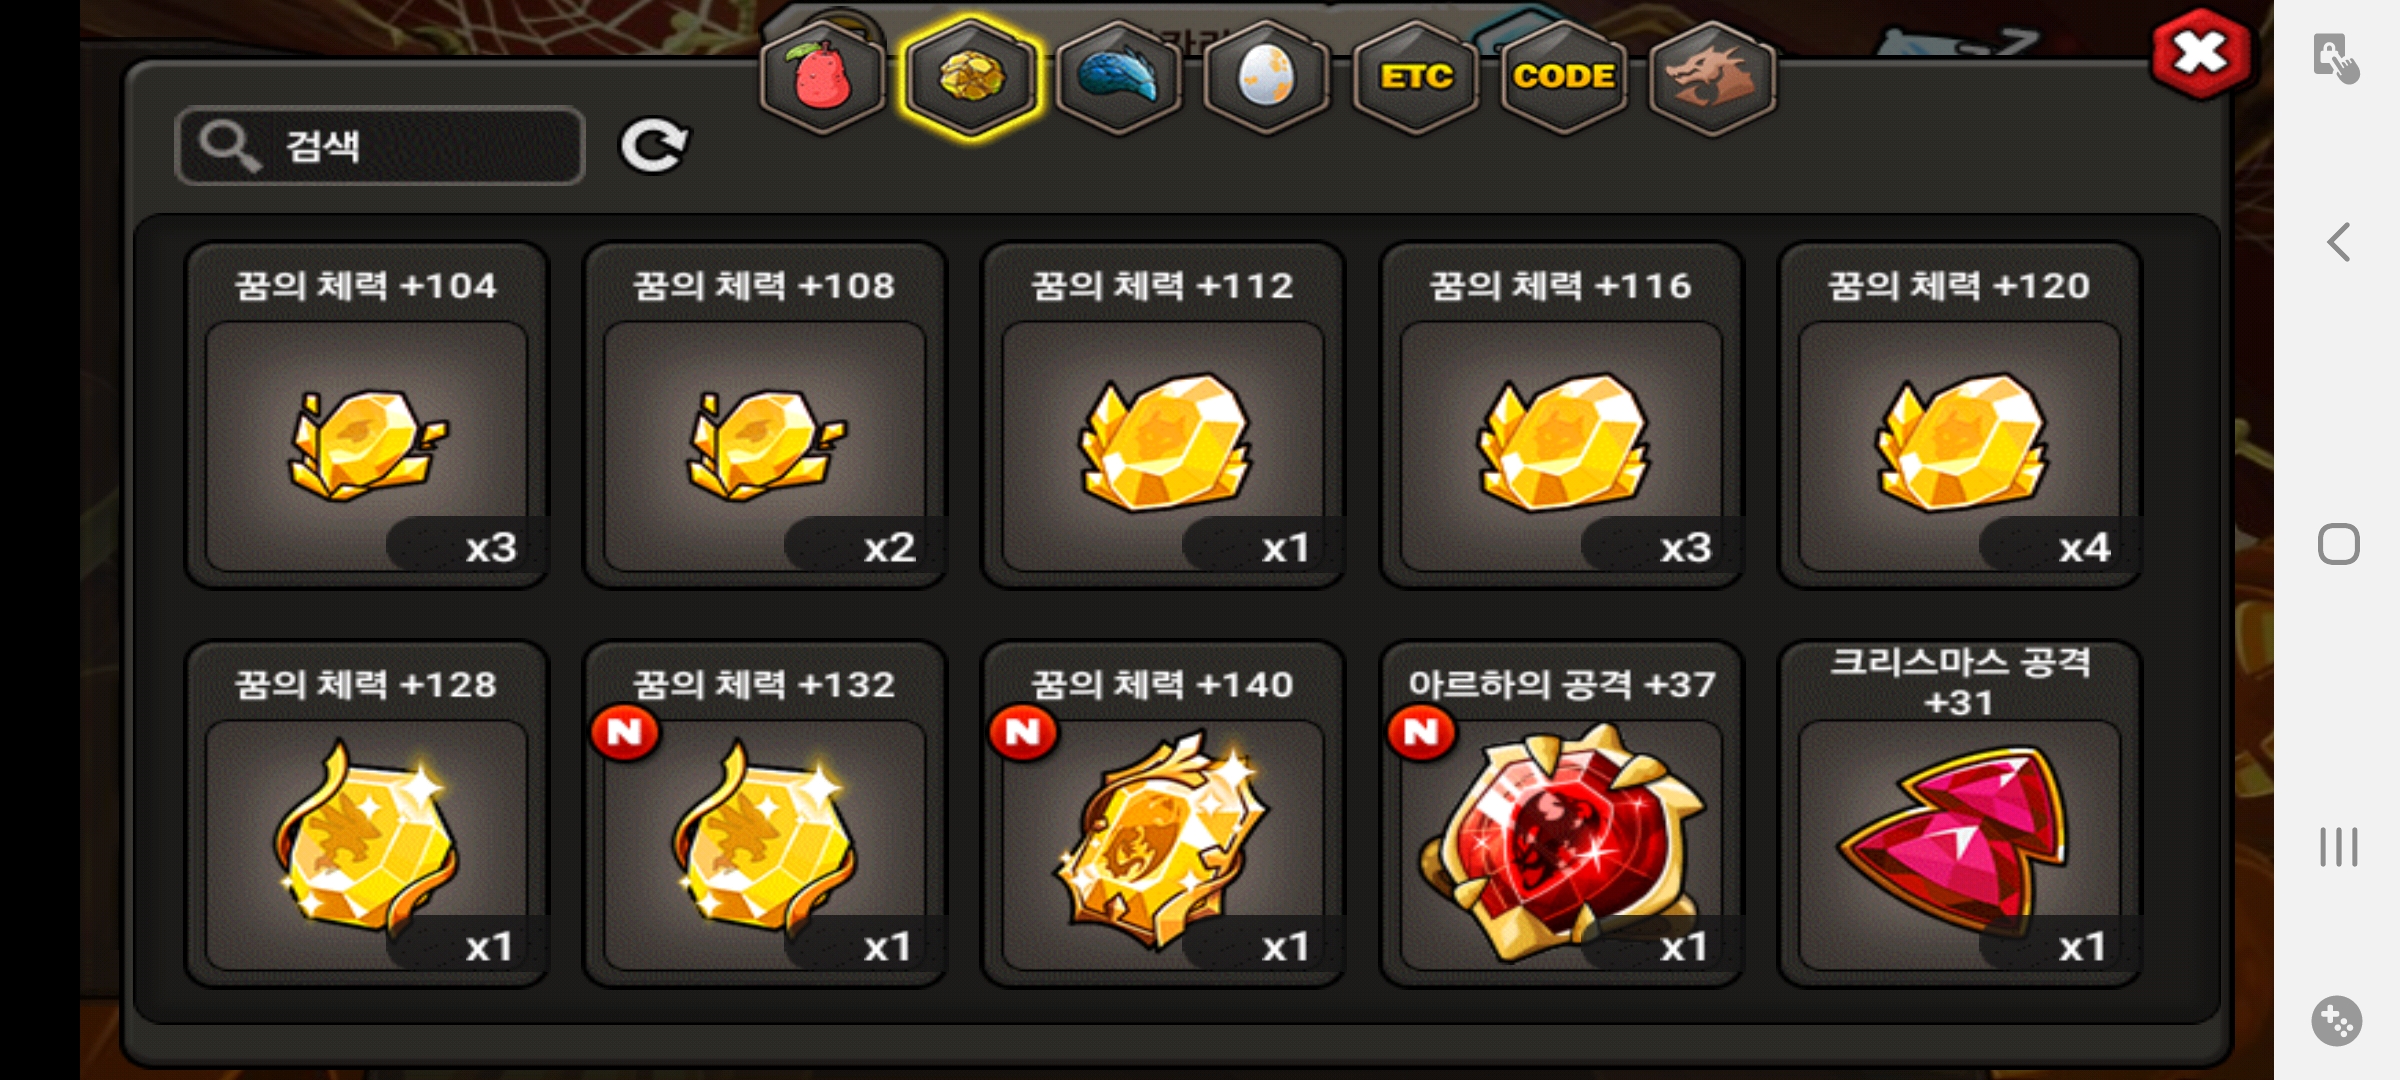Open the game tools controller icon
Viewport: 2400px width, 1080px height.
pos(2337,1021)
